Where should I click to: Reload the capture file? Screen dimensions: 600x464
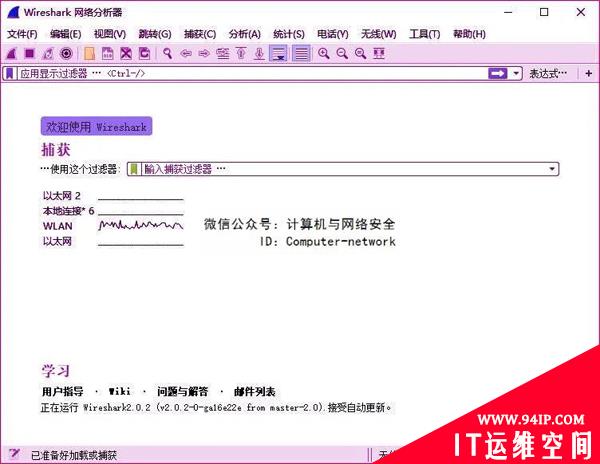[144, 54]
